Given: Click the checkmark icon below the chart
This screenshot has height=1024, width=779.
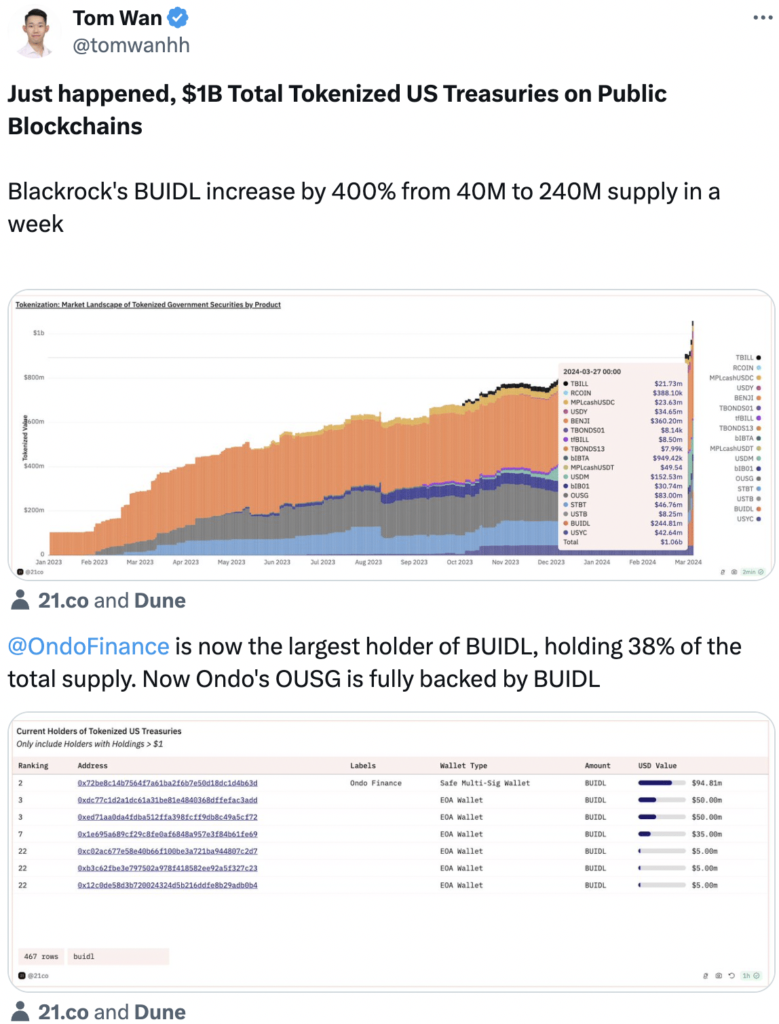Looking at the screenshot, I should coord(761,572).
